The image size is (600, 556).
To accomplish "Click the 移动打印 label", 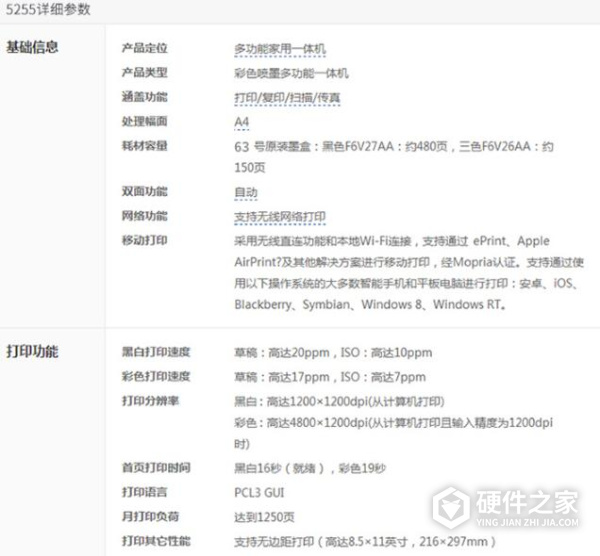I will coord(144,240).
